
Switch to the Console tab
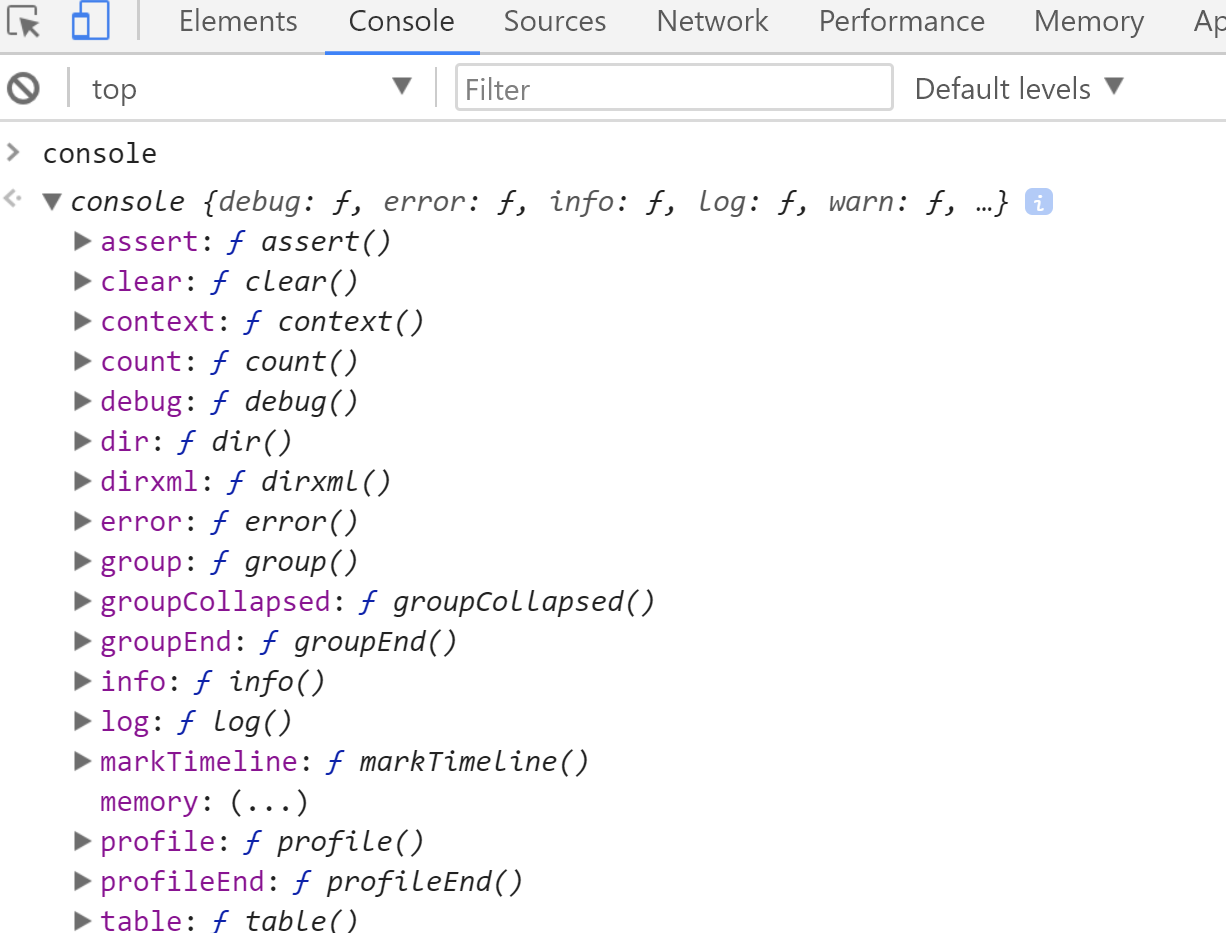401,21
